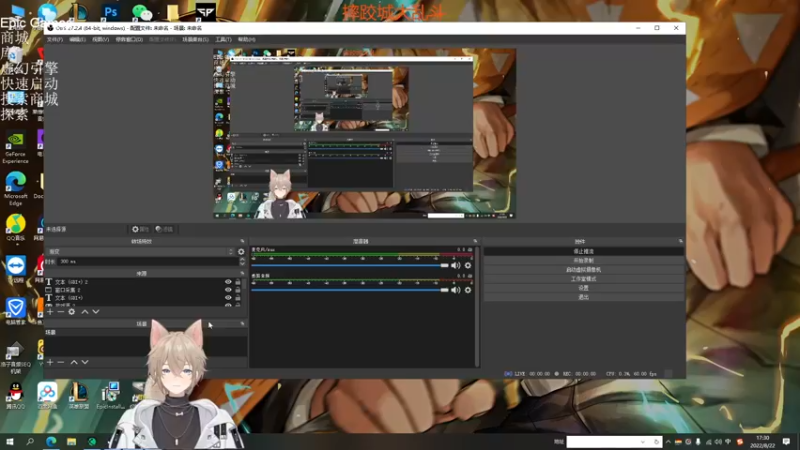The width and height of the screenshot is (800, 450).
Task: Open OBS 设置 from controls
Action: point(584,288)
